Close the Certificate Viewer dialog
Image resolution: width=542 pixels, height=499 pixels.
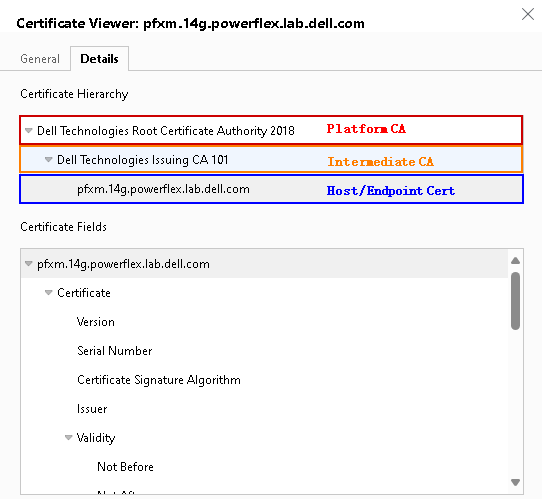coord(528,14)
